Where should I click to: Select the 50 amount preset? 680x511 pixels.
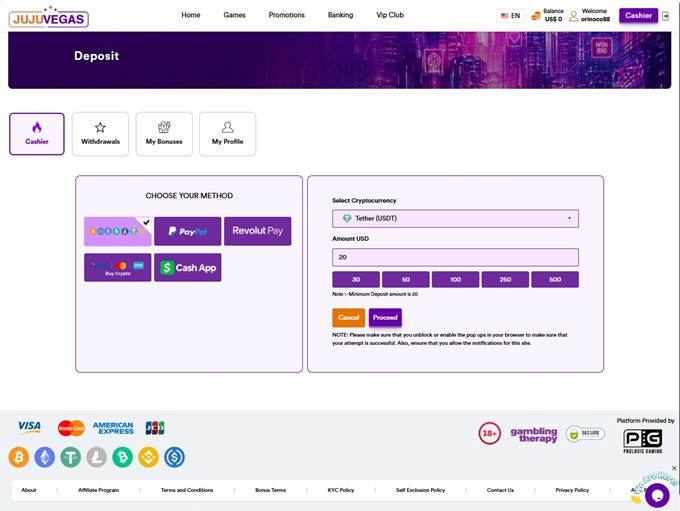[406, 279]
